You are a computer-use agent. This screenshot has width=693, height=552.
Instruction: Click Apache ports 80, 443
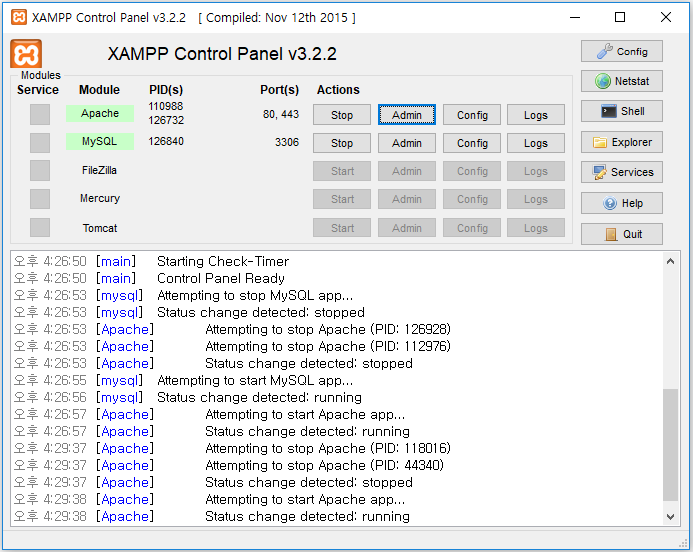coord(281,114)
